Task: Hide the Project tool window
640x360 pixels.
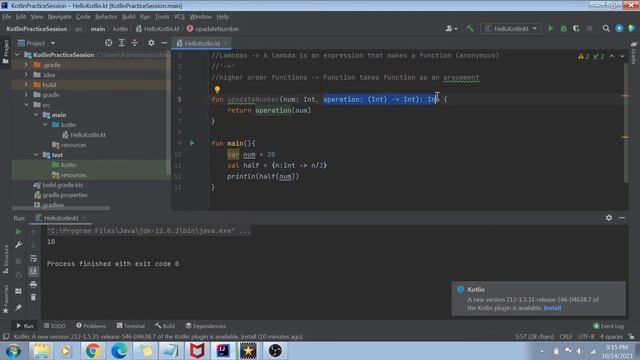Action: 164,43
